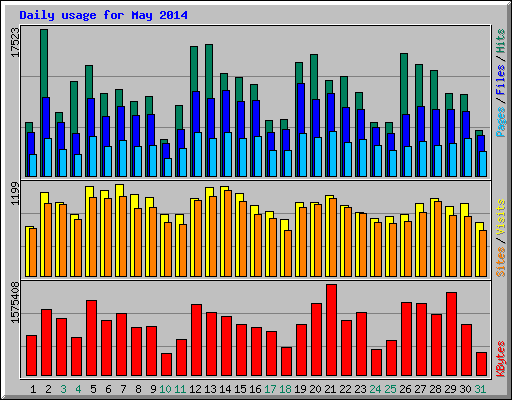The height and width of the screenshot is (400, 512).
Task: Click day 26 on the x-axis
Action: click(x=405, y=389)
